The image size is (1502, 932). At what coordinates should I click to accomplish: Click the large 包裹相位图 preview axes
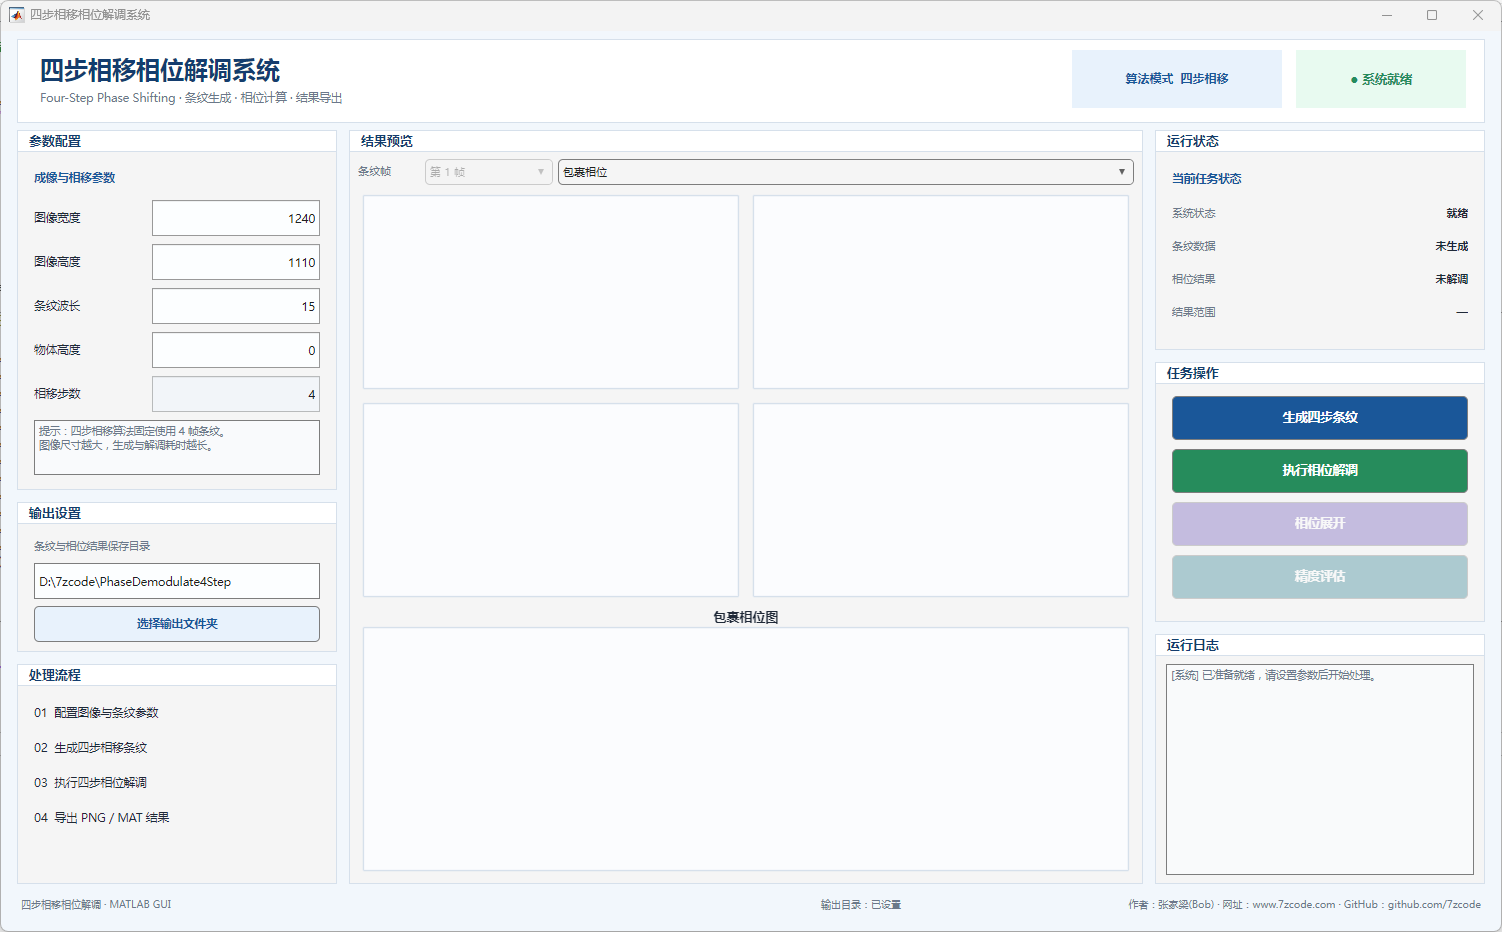point(746,750)
